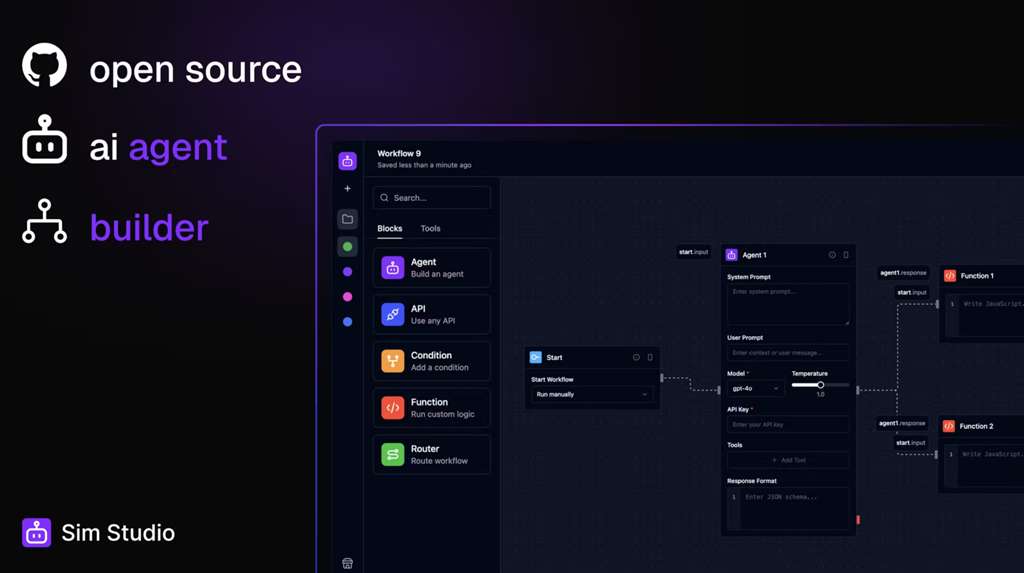
Task: Click the rectangle icon on Agent 1 header
Action: point(846,255)
